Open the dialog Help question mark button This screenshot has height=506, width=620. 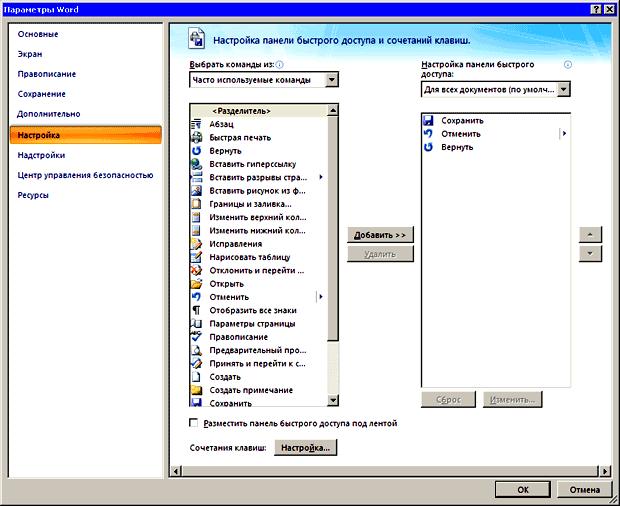click(x=596, y=10)
